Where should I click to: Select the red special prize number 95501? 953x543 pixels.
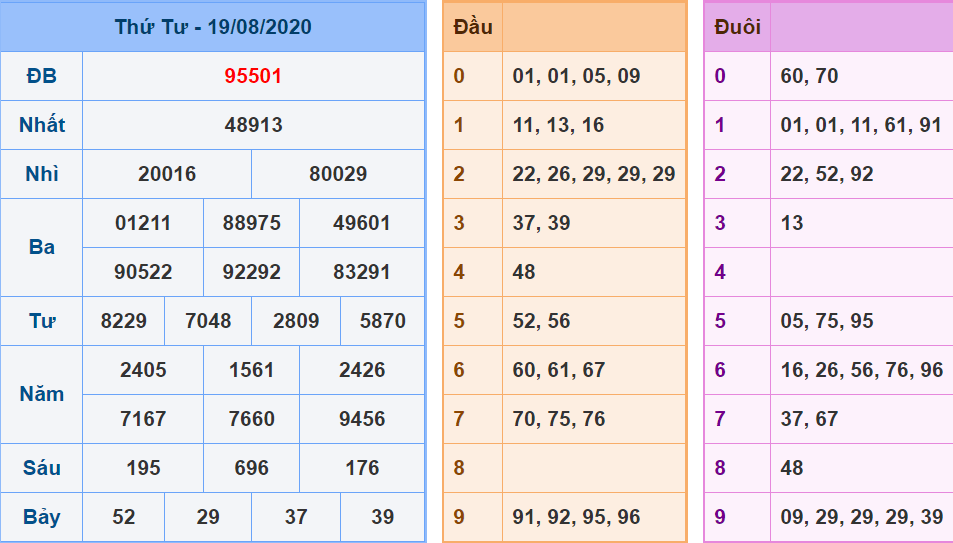pos(253,76)
